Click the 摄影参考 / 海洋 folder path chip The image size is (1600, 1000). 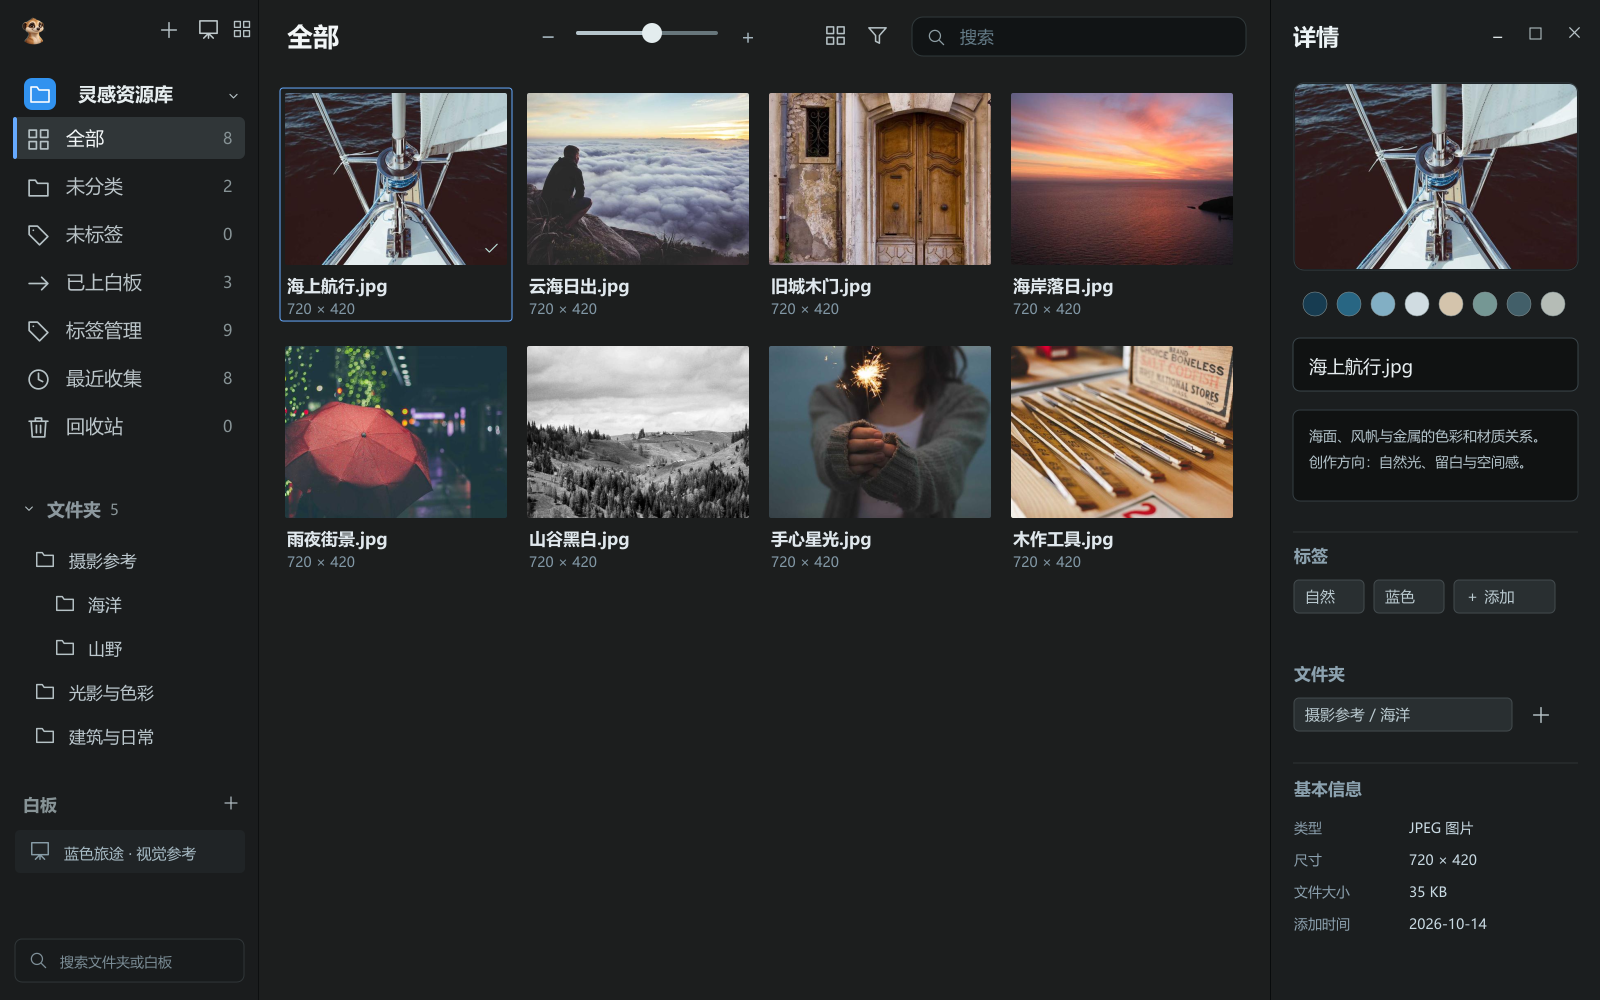[x=1402, y=715]
